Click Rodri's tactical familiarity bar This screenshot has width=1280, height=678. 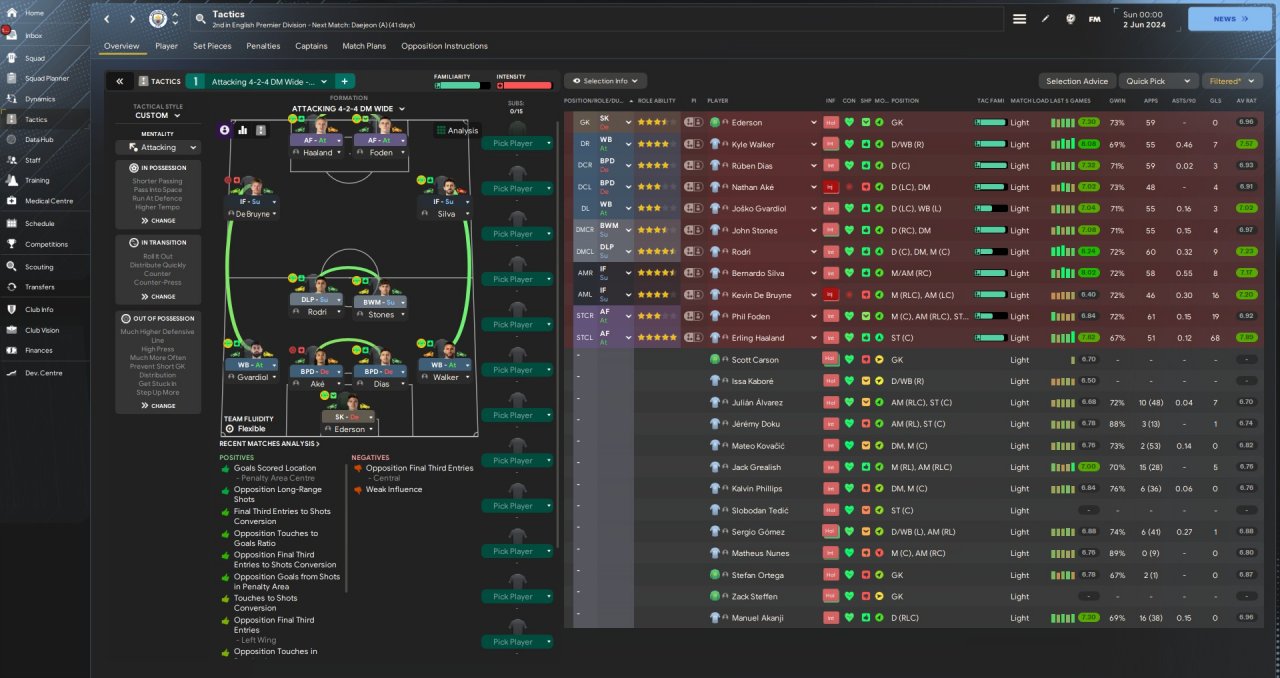(989, 252)
